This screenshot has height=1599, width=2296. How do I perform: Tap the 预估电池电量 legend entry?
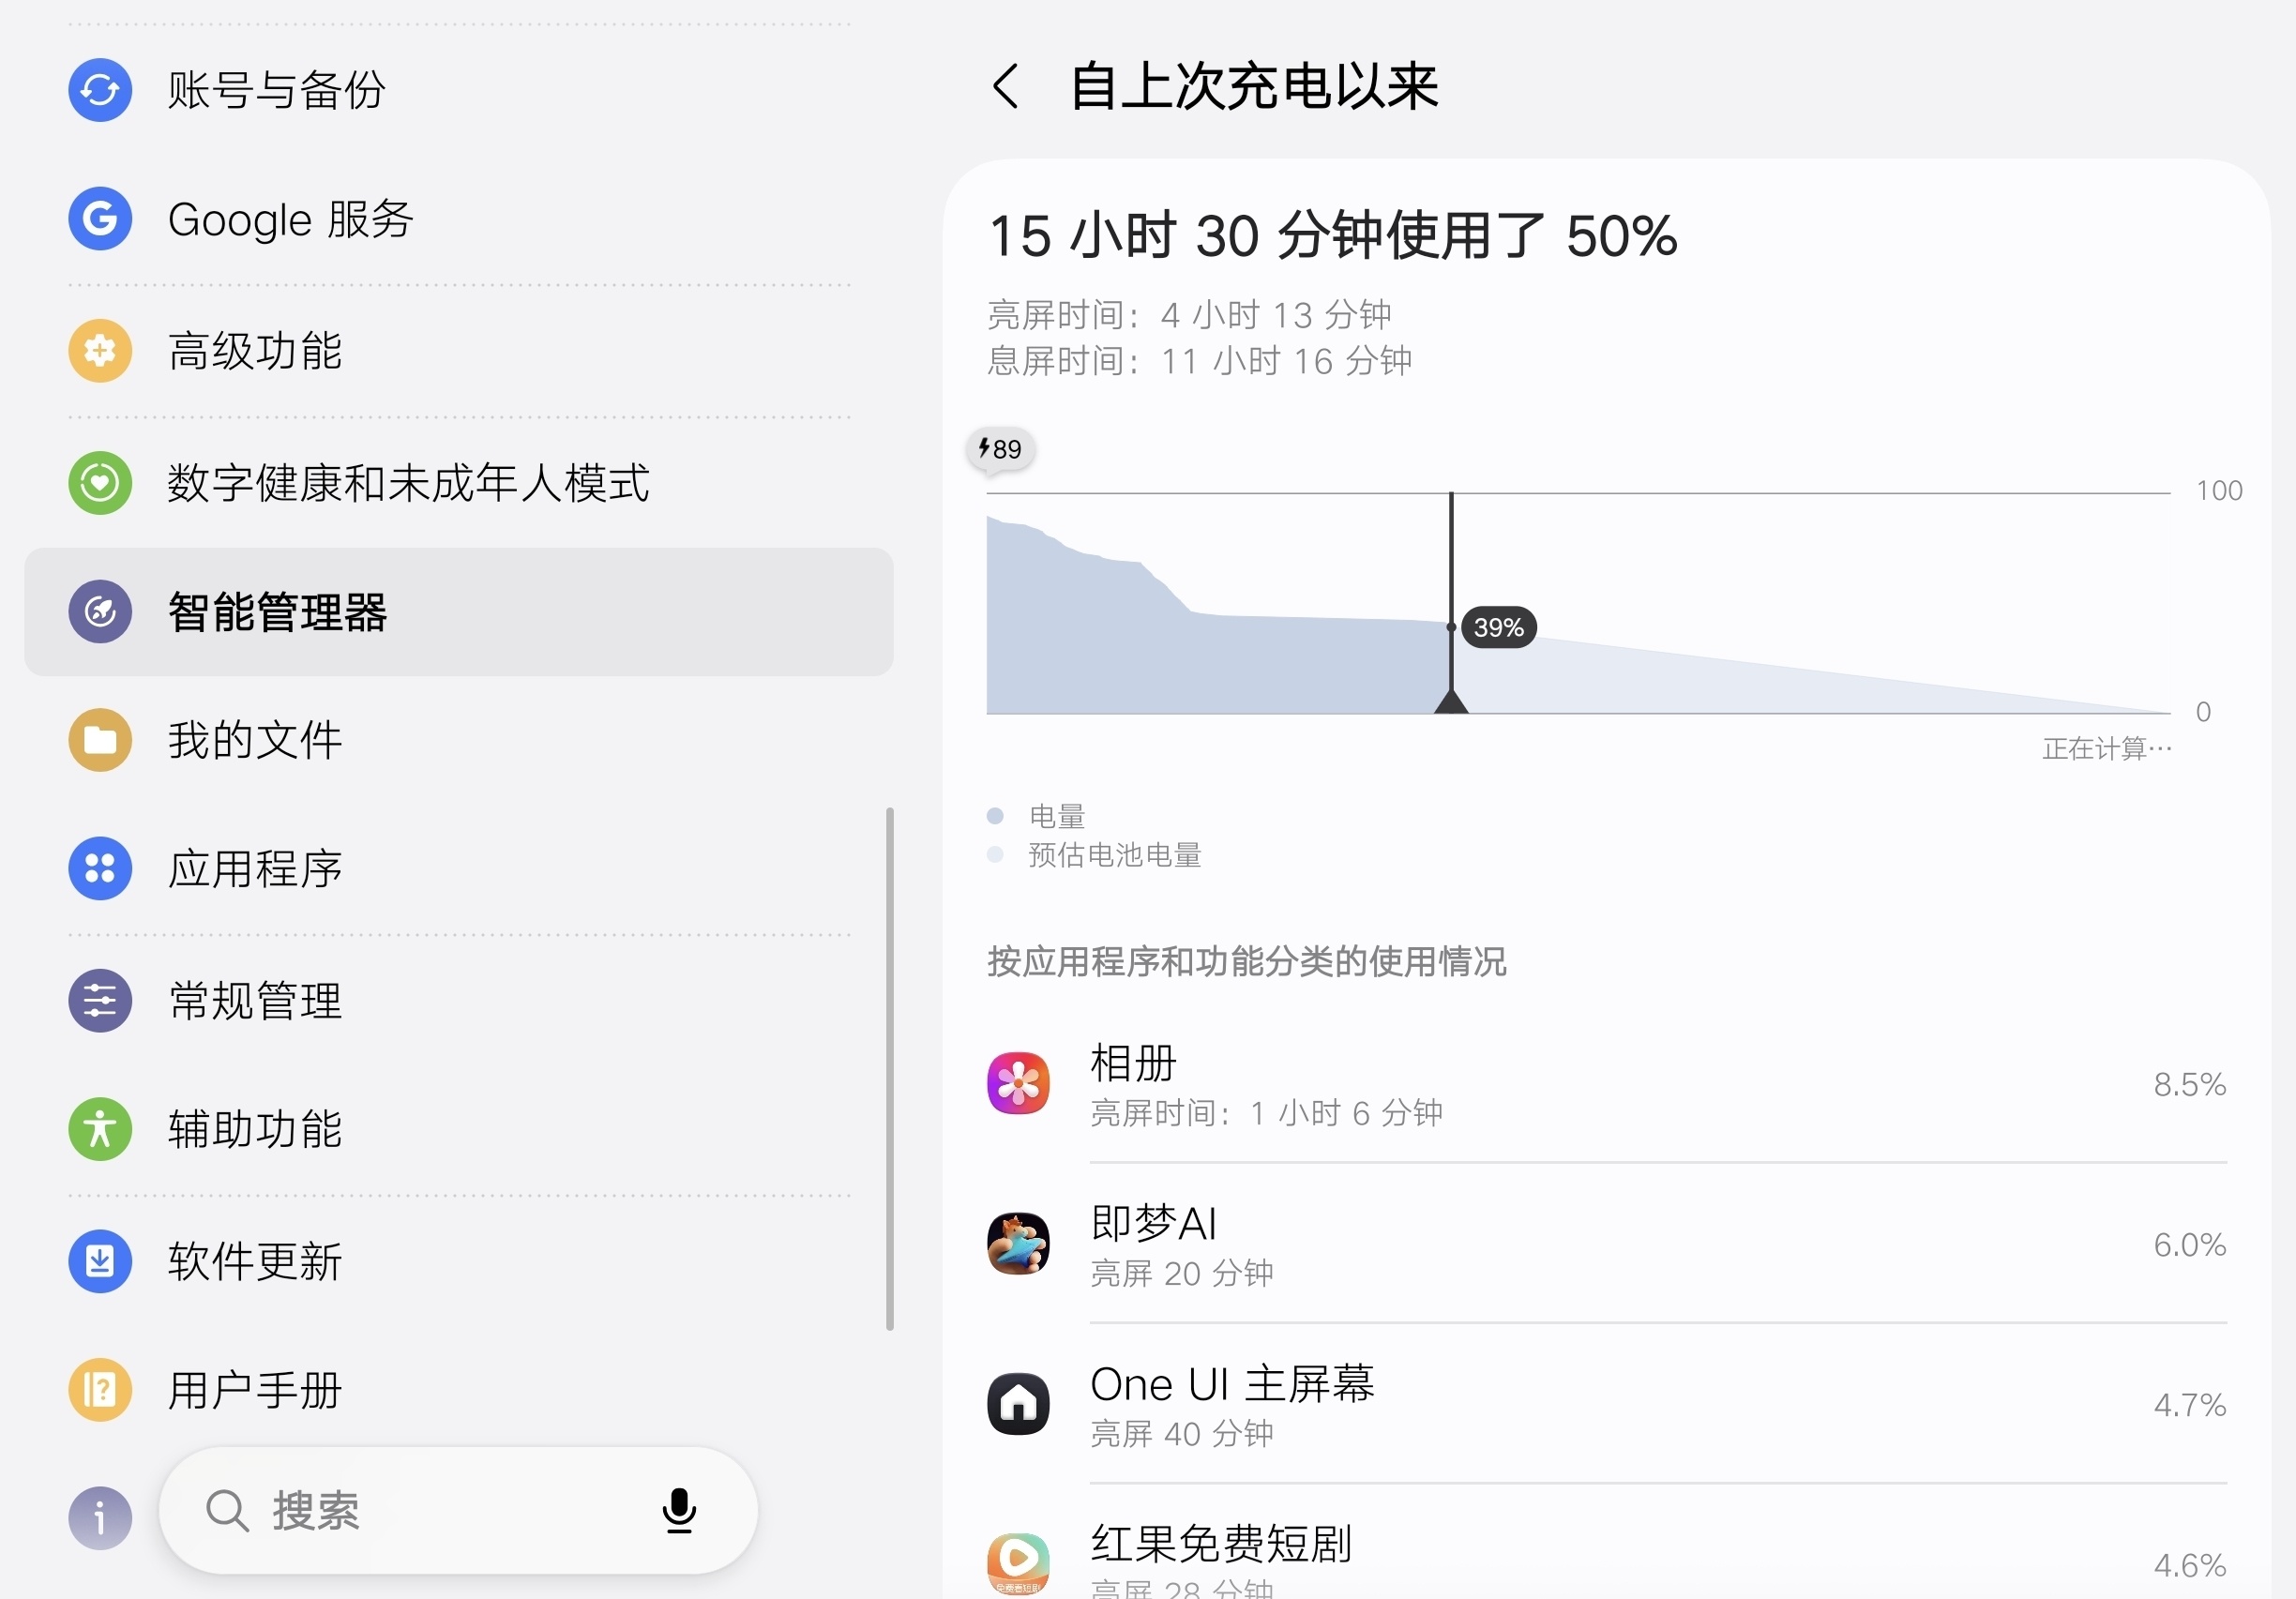[x=1095, y=855]
